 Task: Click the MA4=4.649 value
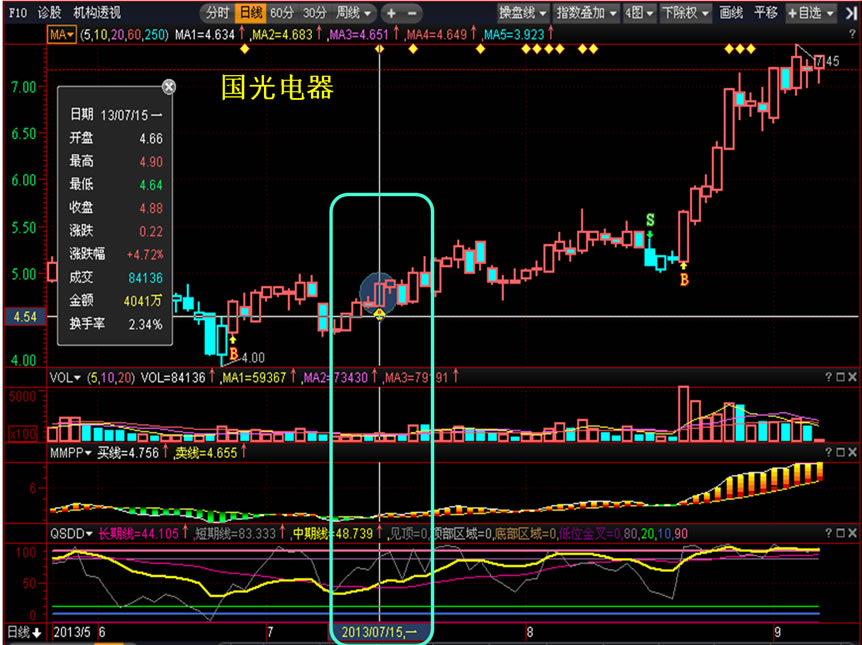[x=436, y=35]
